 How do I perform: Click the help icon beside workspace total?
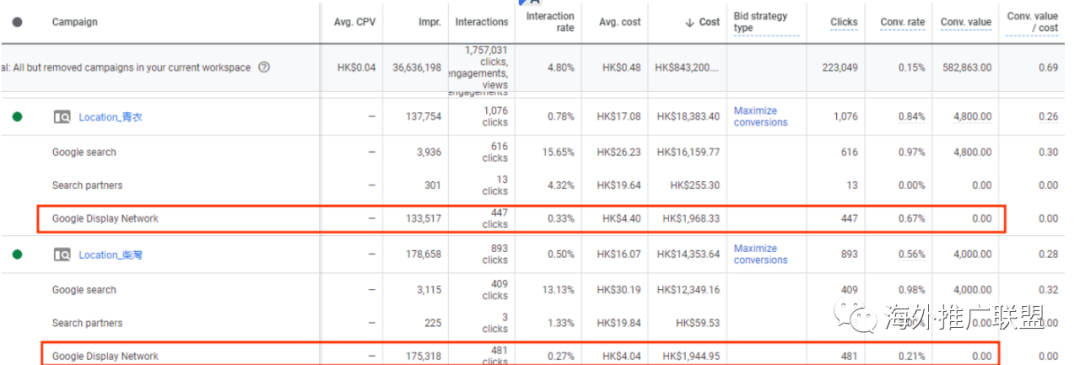pos(263,67)
